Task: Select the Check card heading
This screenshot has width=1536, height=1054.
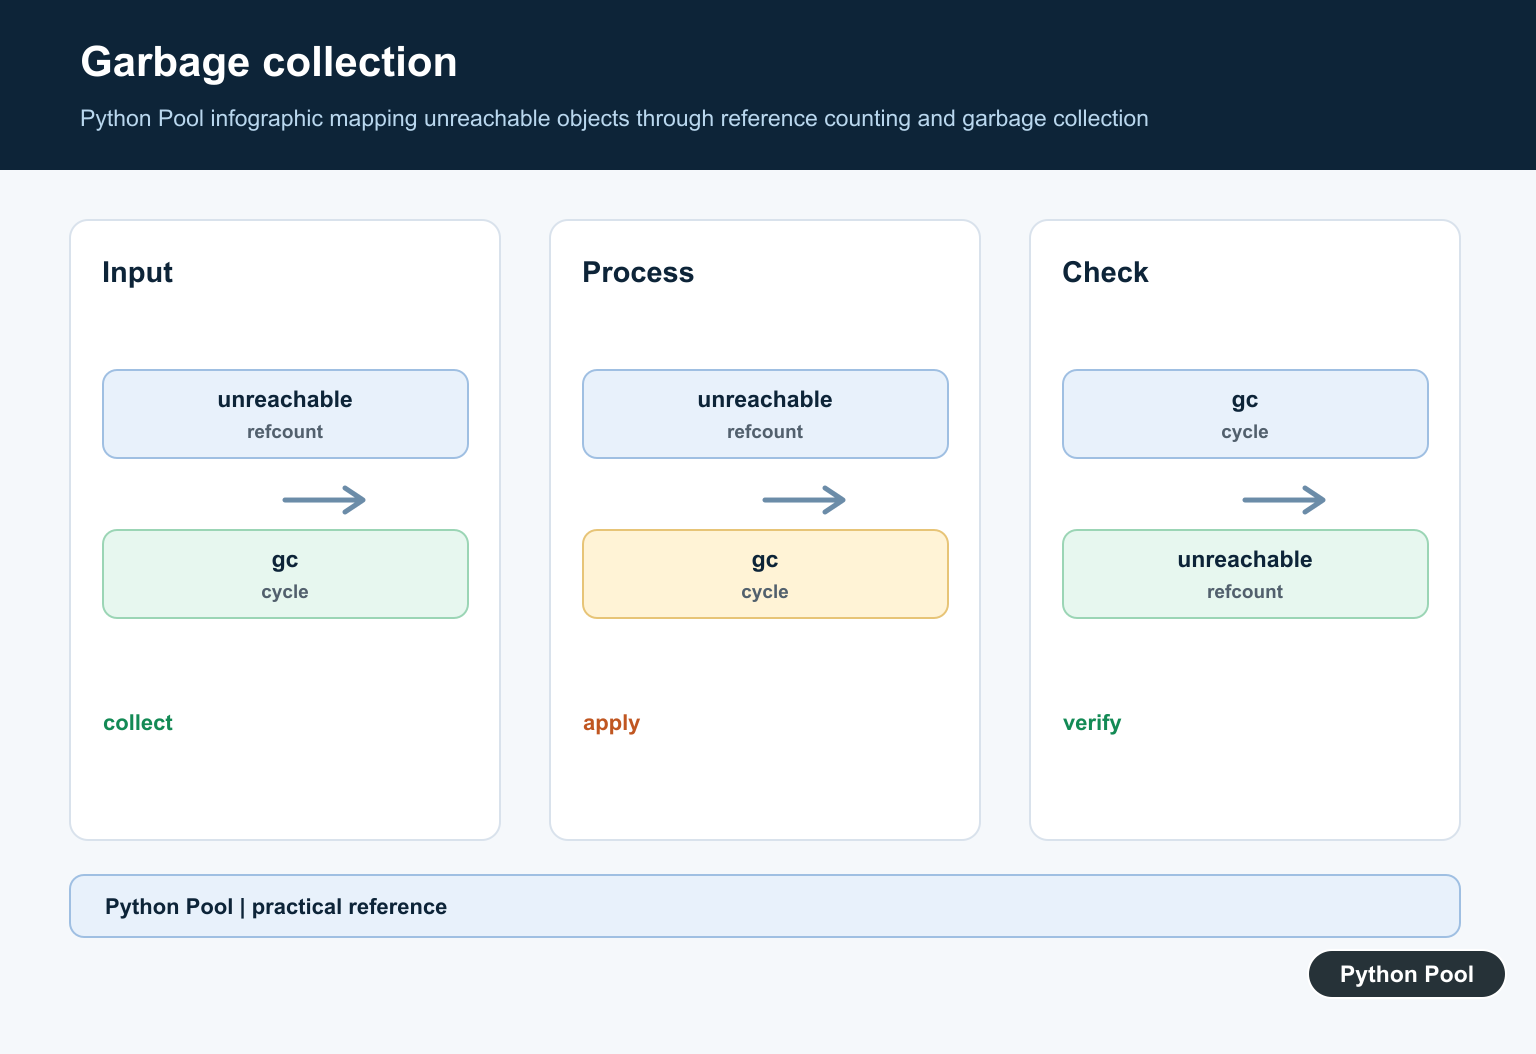Action: 1105,272
